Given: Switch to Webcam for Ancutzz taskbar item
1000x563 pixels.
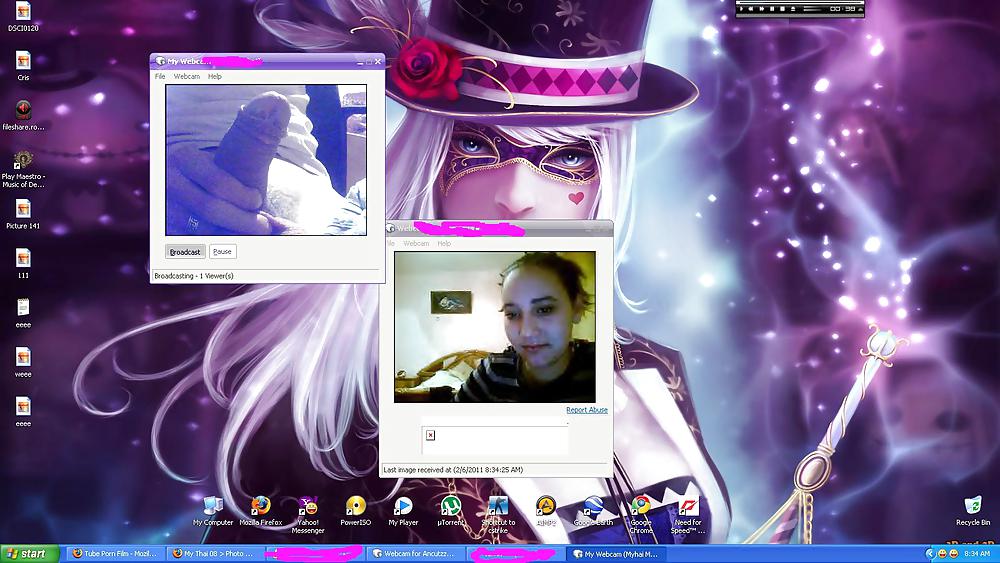Looking at the screenshot, I should pyautogui.click(x=415, y=553).
